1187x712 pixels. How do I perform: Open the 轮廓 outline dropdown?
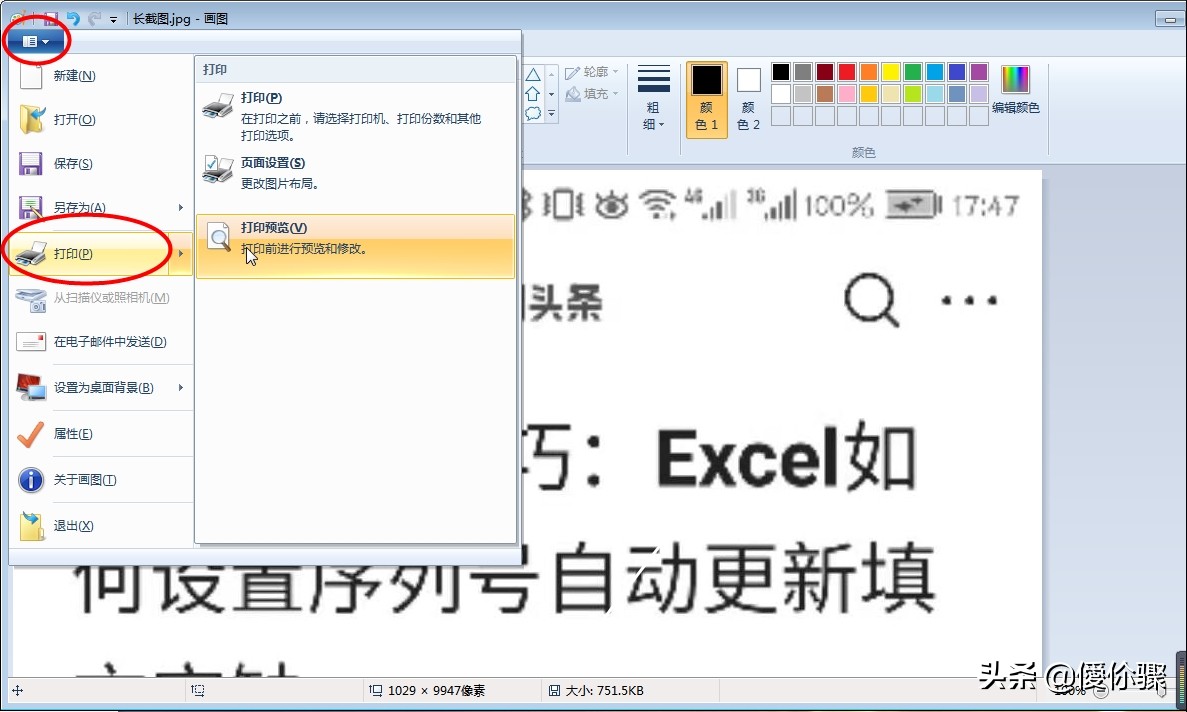click(592, 72)
